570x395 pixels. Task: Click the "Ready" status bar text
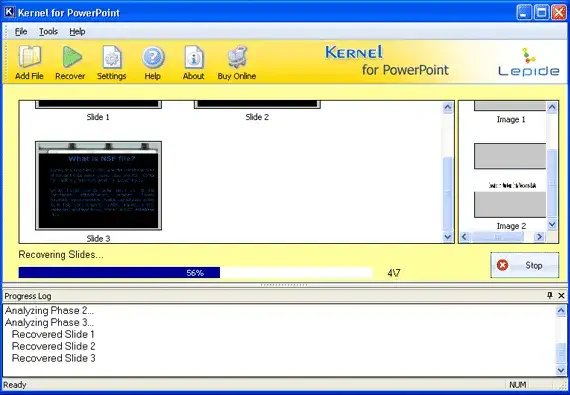15,384
